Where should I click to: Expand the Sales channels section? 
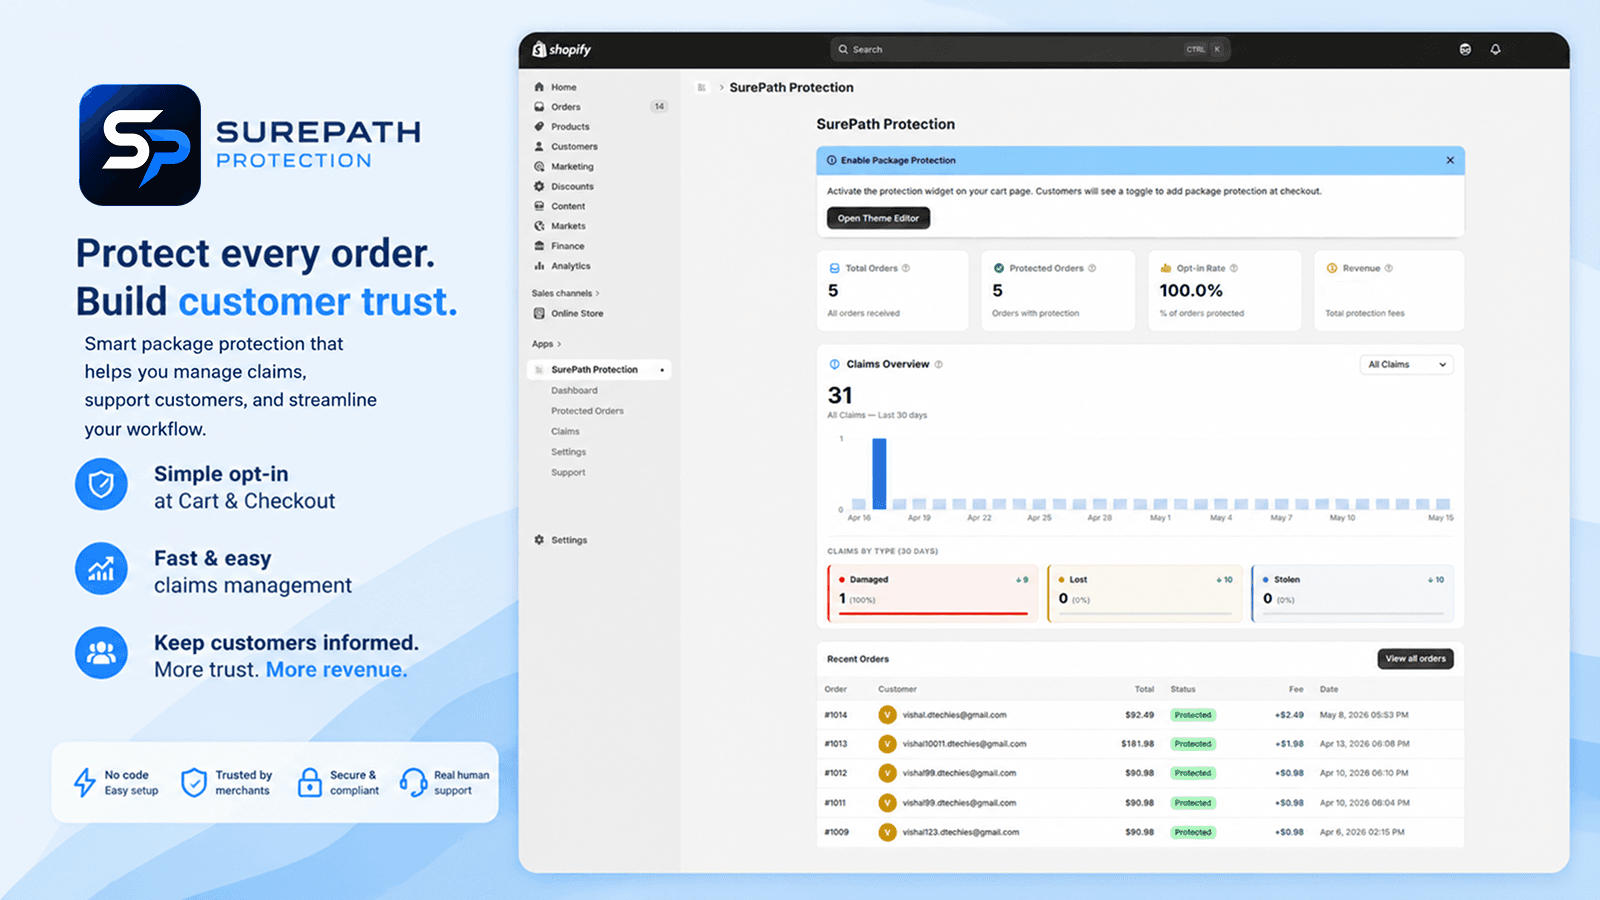pyautogui.click(x=566, y=293)
